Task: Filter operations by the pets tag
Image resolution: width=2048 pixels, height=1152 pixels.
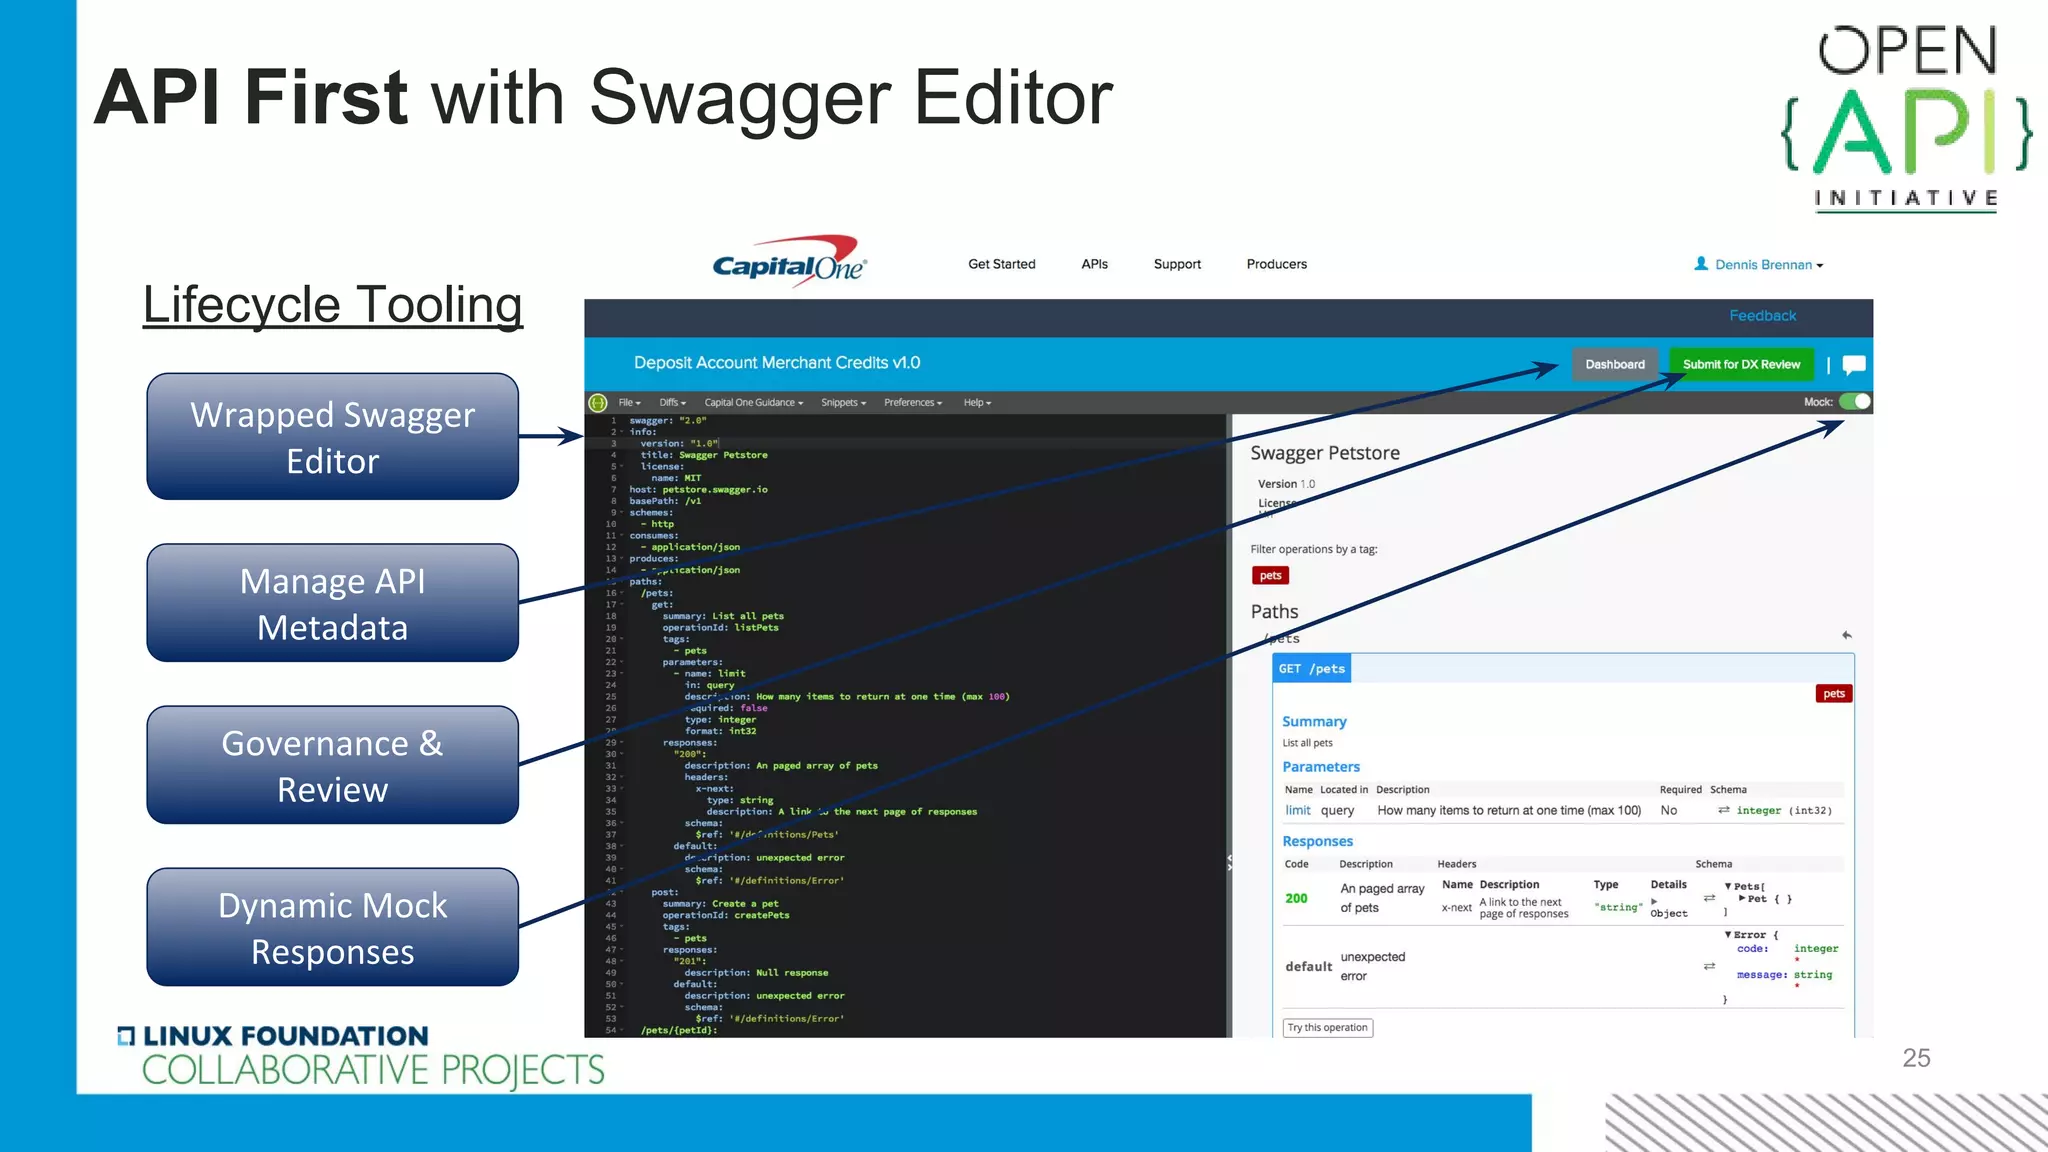Action: 1270,576
